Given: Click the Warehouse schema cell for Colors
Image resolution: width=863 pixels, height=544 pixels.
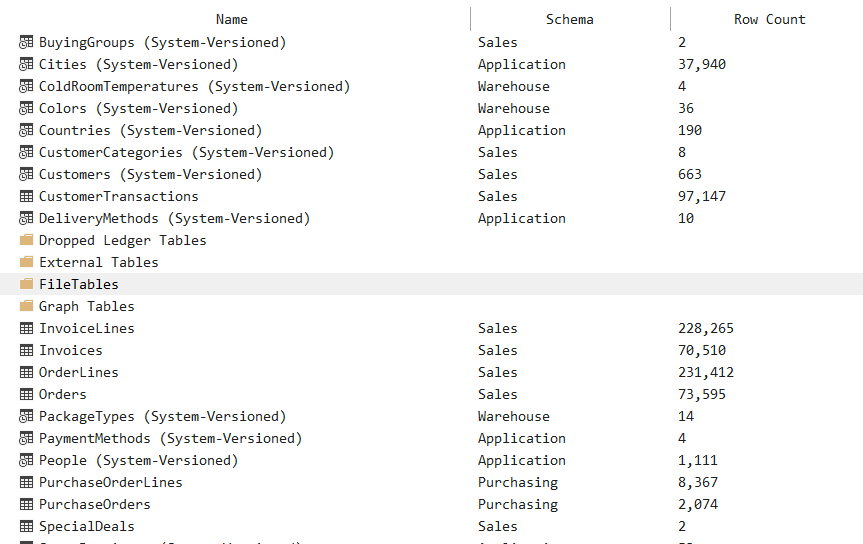Looking at the screenshot, I should [x=514, y=108].
